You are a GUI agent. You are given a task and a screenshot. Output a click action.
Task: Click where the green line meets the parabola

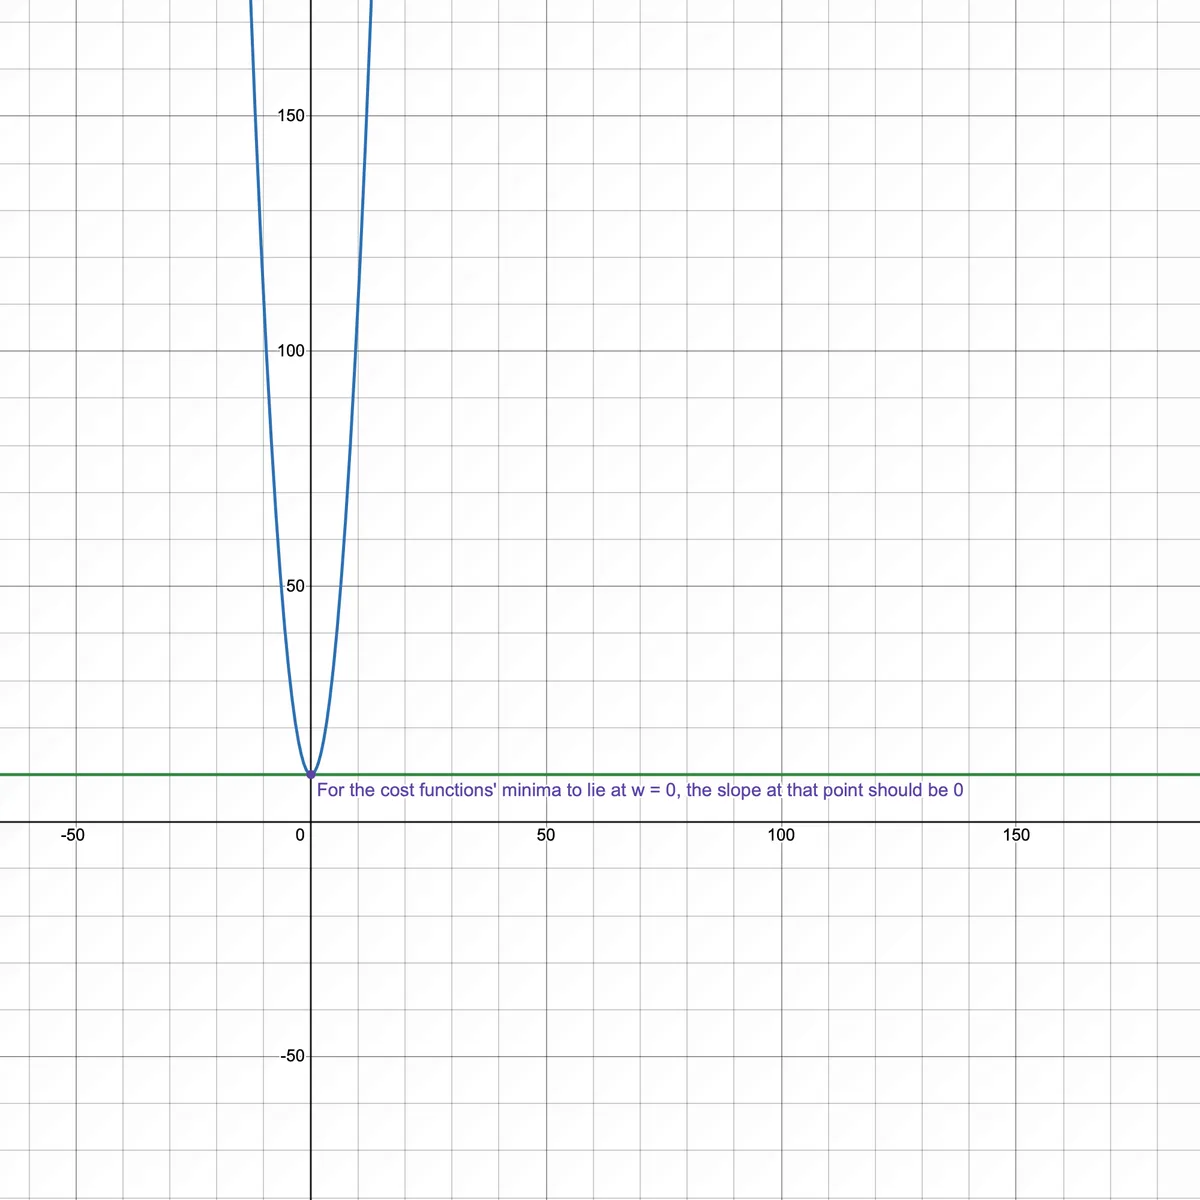click(312, 773)
